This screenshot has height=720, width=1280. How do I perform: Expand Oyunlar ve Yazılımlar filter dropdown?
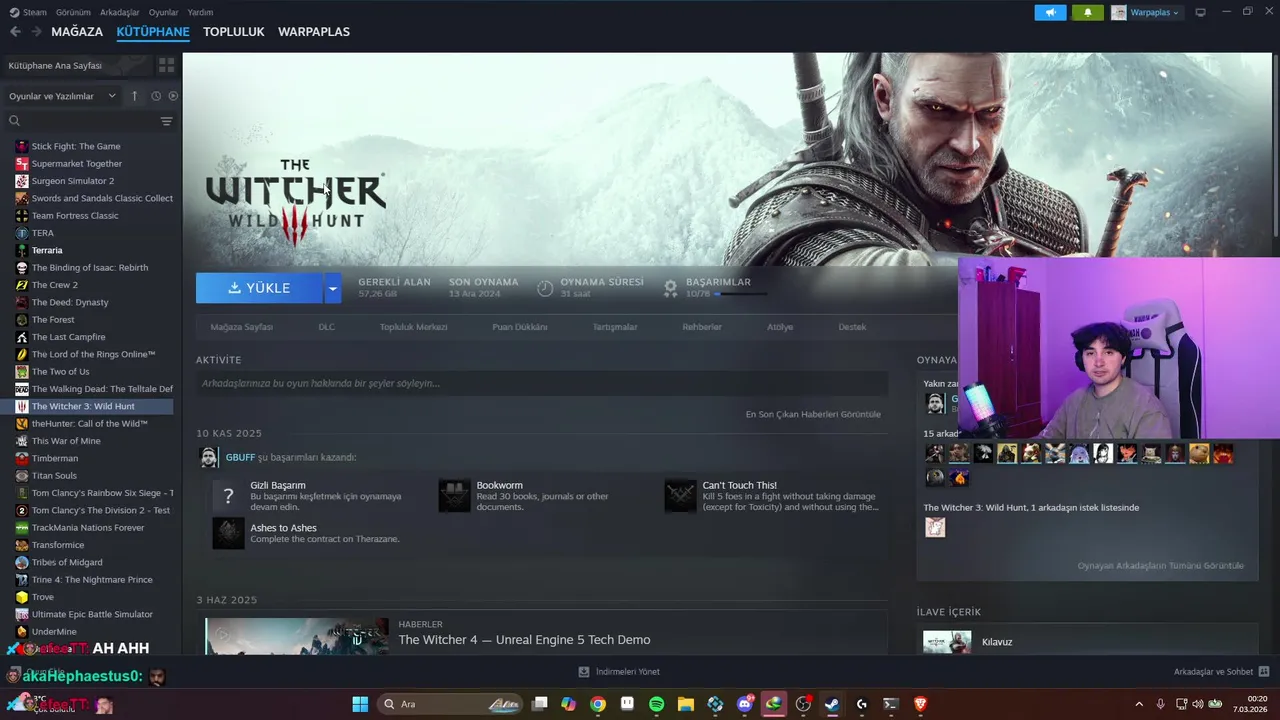(x=62, y=96)
